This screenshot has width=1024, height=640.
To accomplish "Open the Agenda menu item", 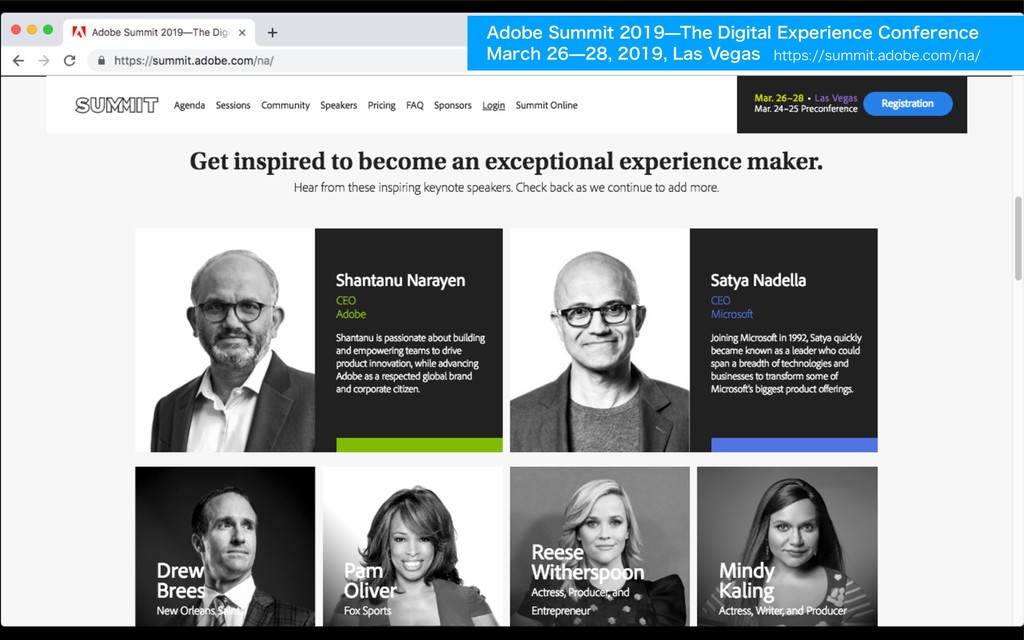I will click(x=189, y=105).
